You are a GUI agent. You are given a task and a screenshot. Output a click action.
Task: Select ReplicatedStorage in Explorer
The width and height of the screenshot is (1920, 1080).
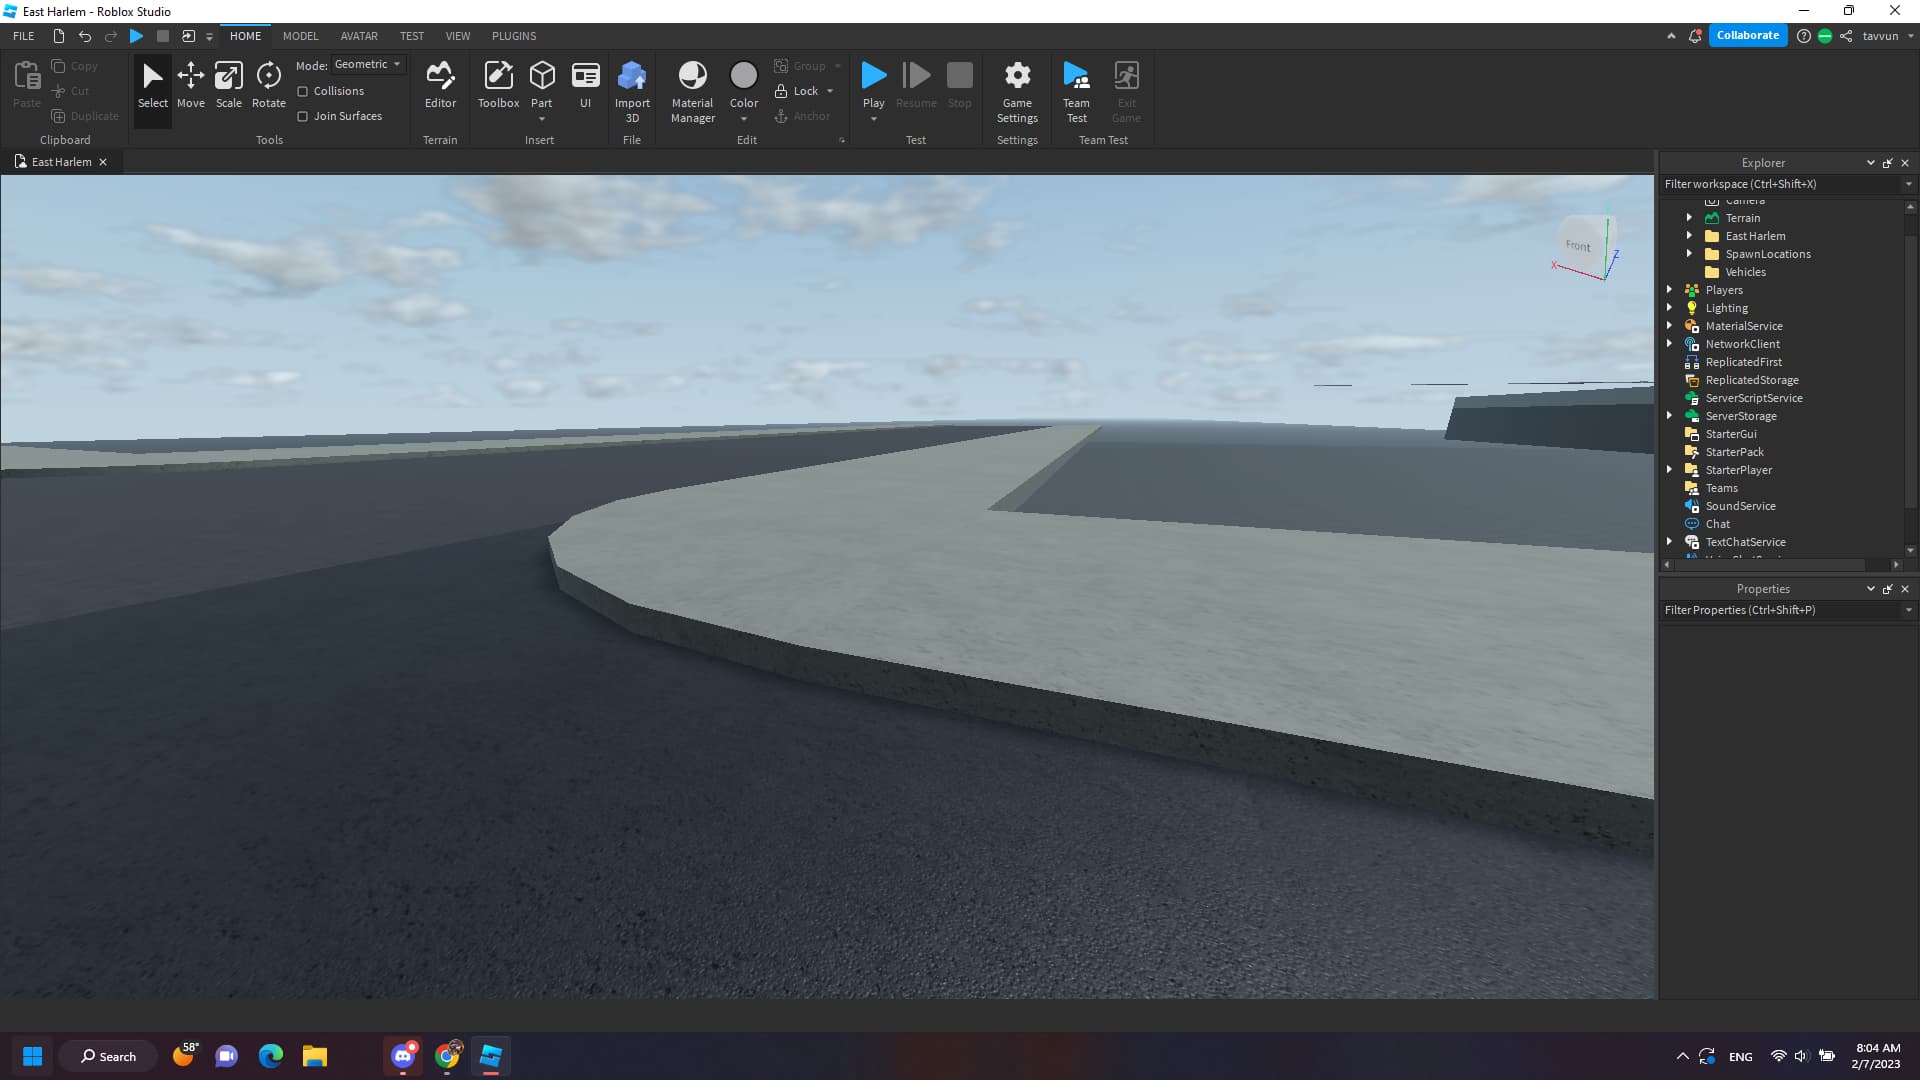pos(1752,380)
